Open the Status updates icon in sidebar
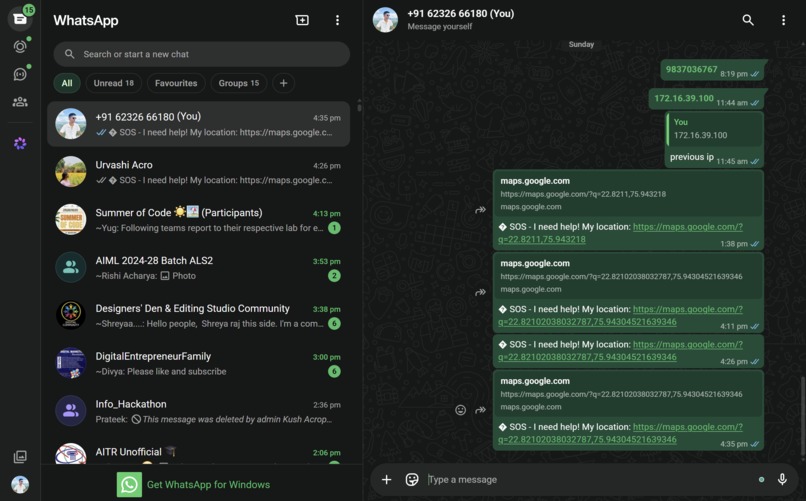 point(20,47)
